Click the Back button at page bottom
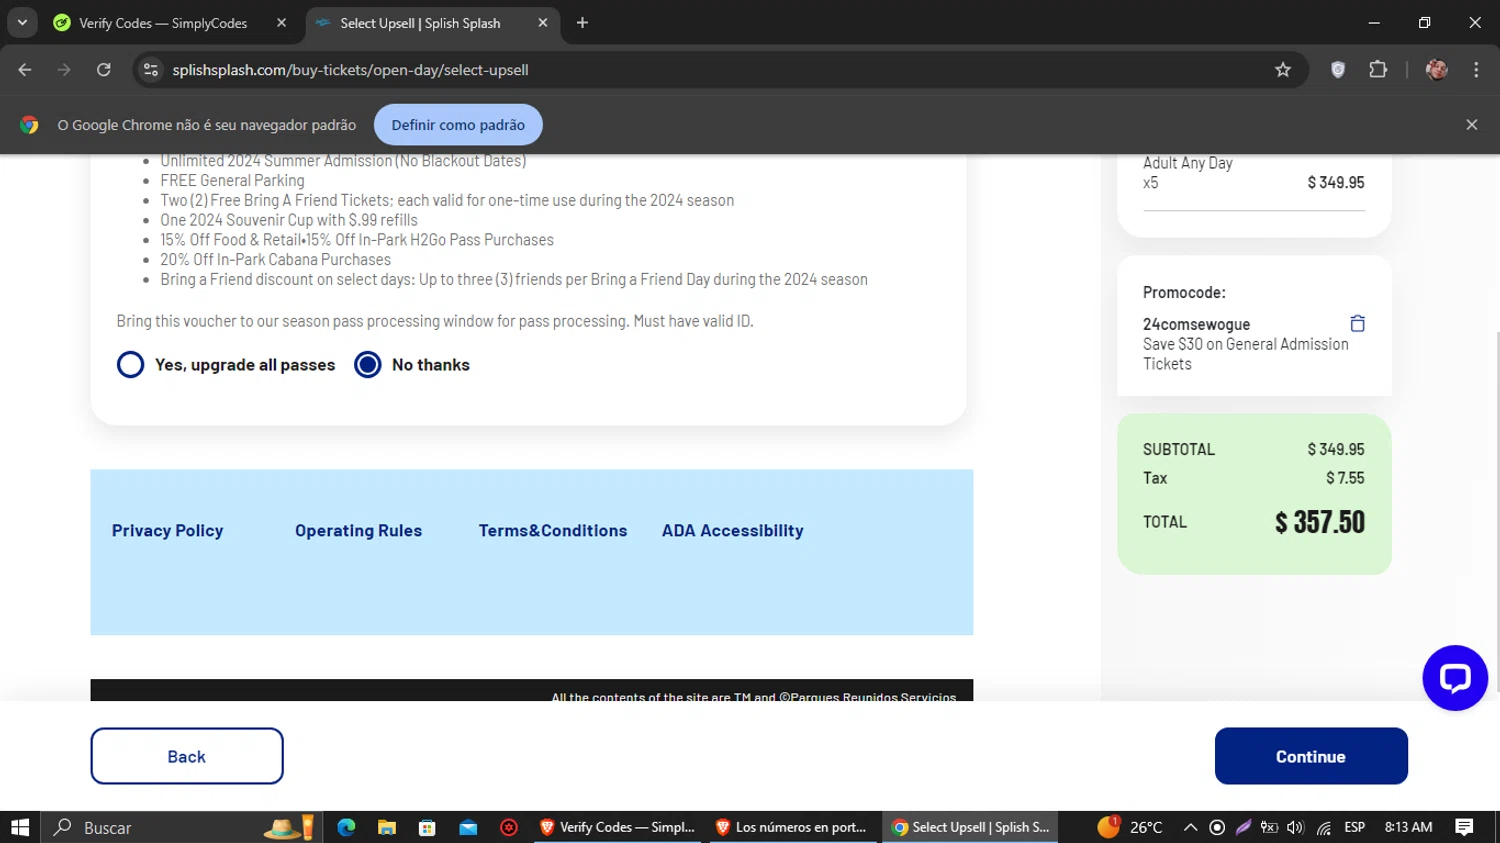The width and height of the screenshot is (1500, 843). [x=187, y=756]
